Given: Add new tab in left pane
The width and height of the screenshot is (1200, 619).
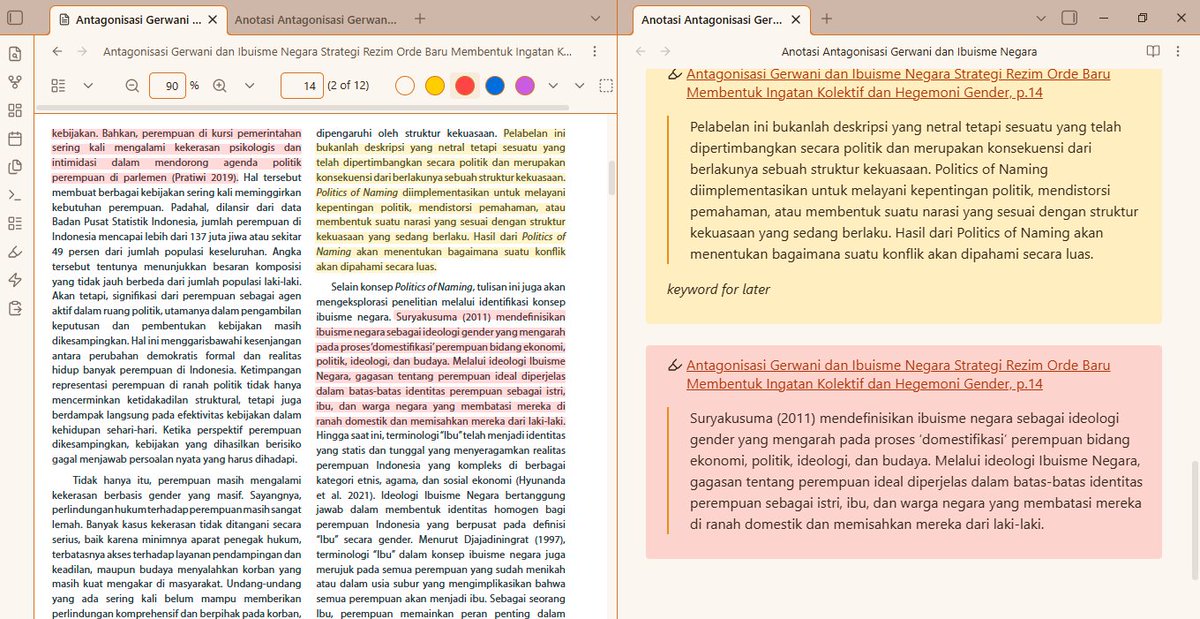Looking at the screenshot, I should point(420,19).
